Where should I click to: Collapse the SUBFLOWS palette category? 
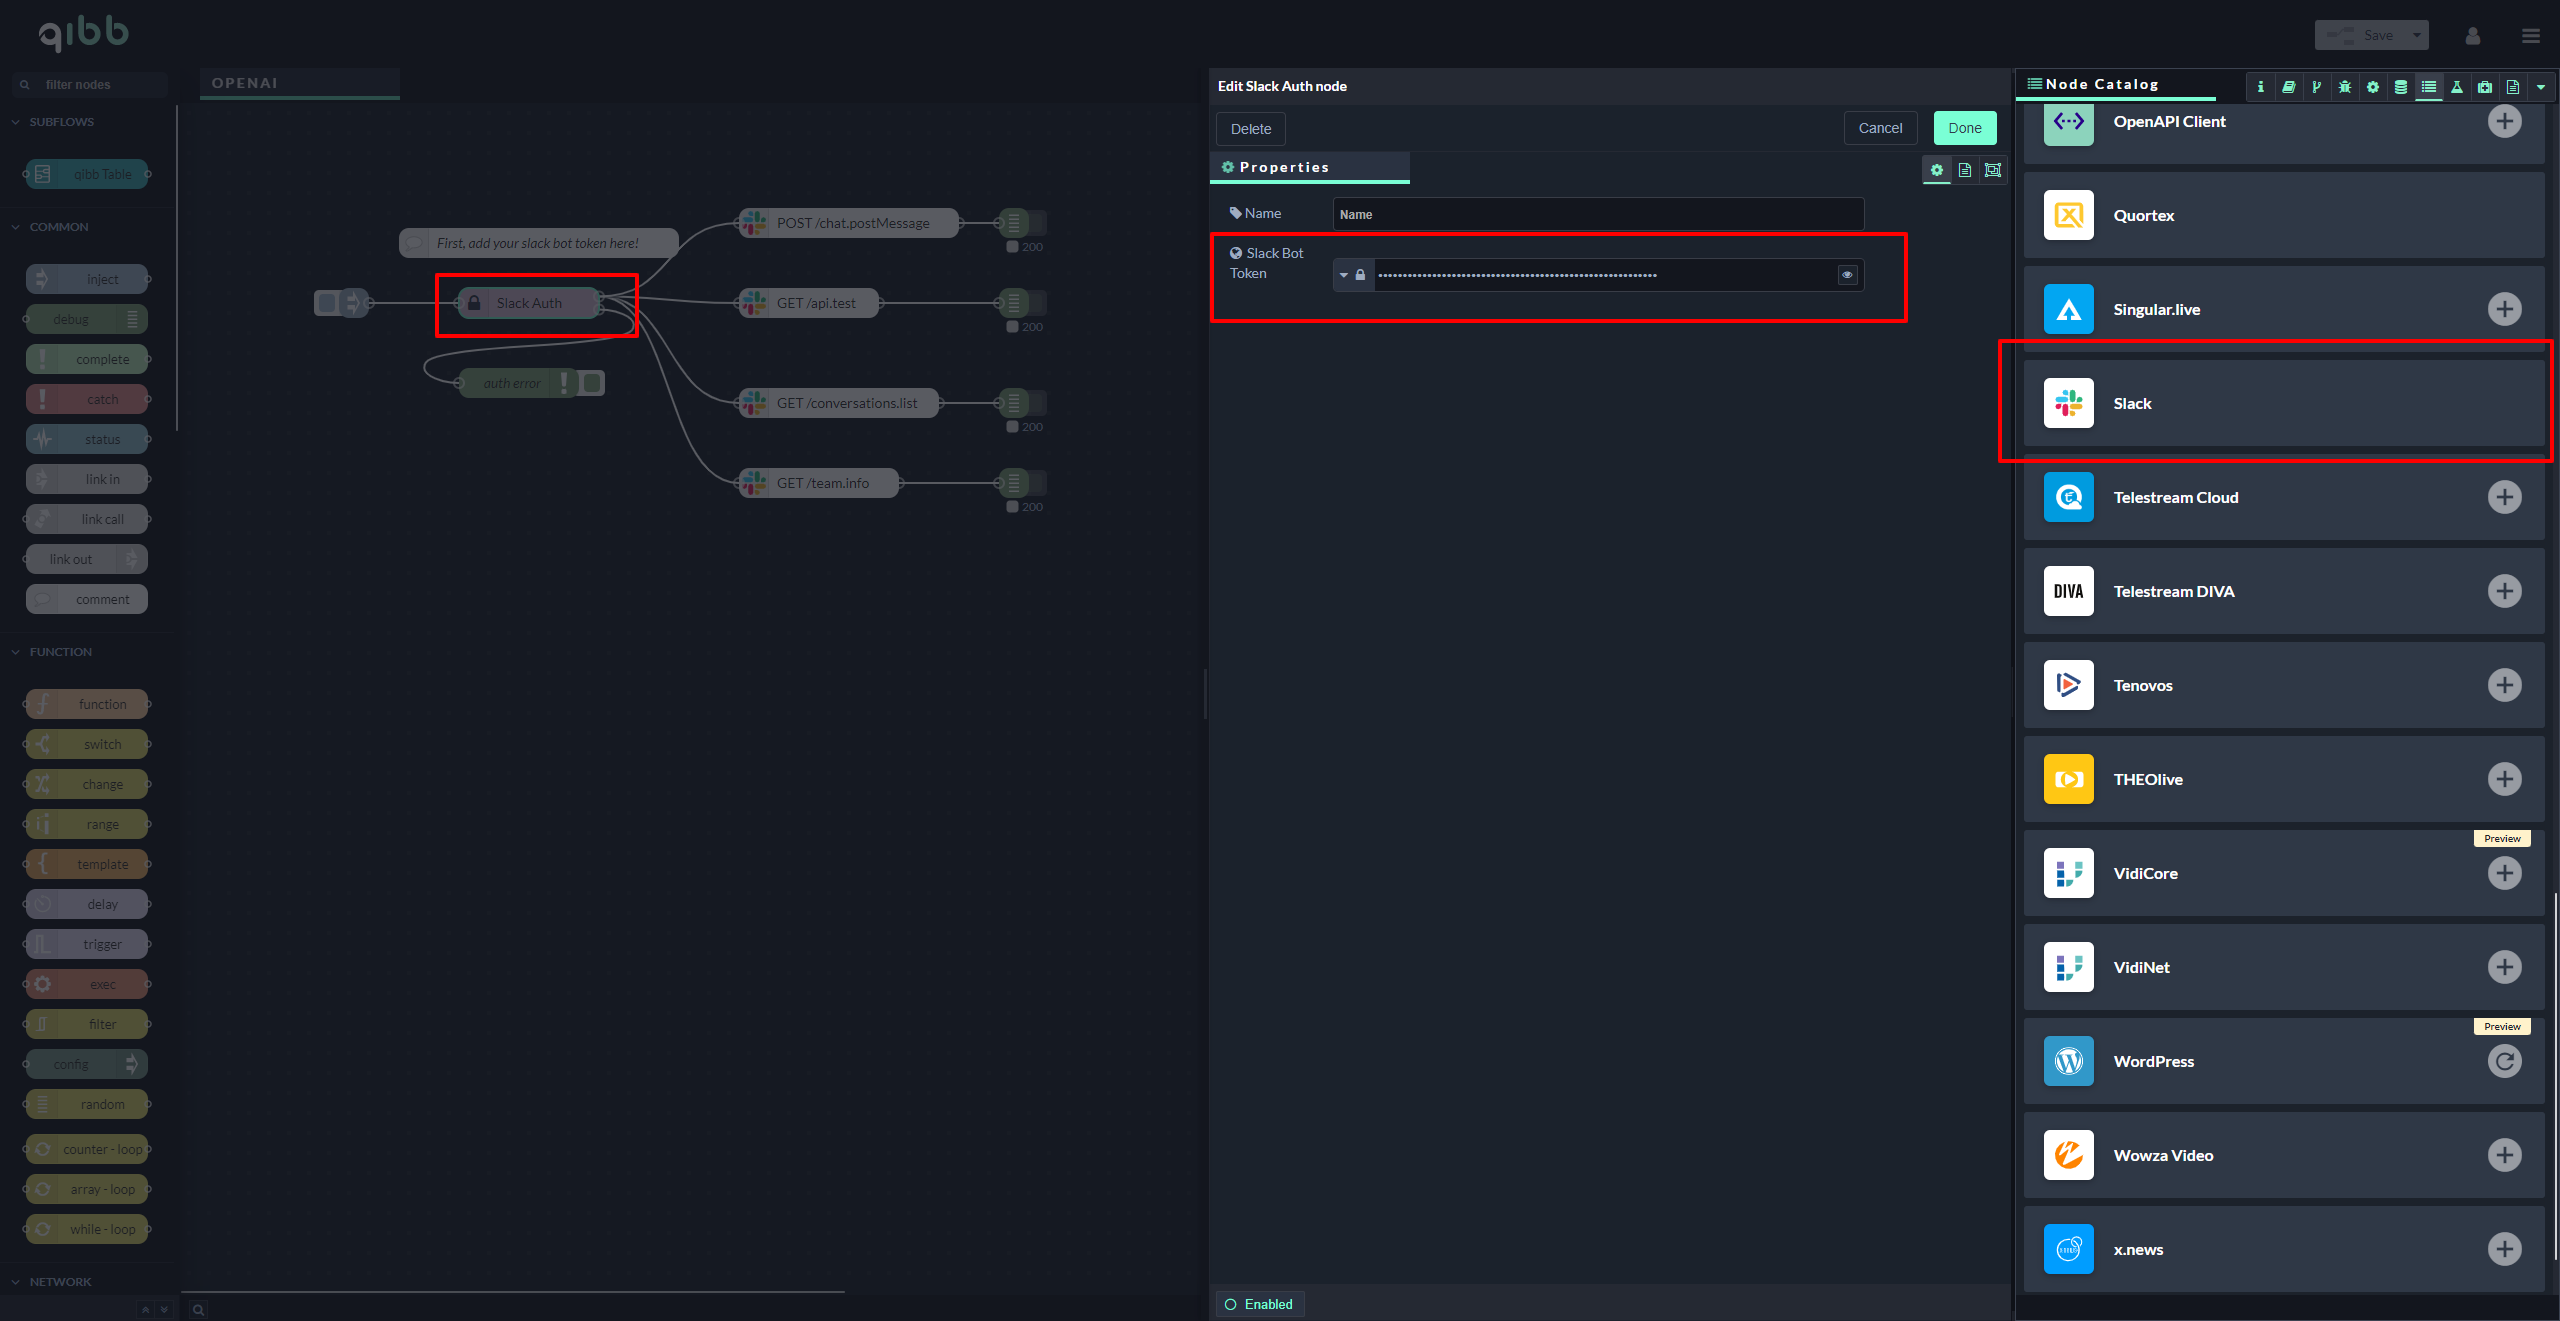click(61, 122)
